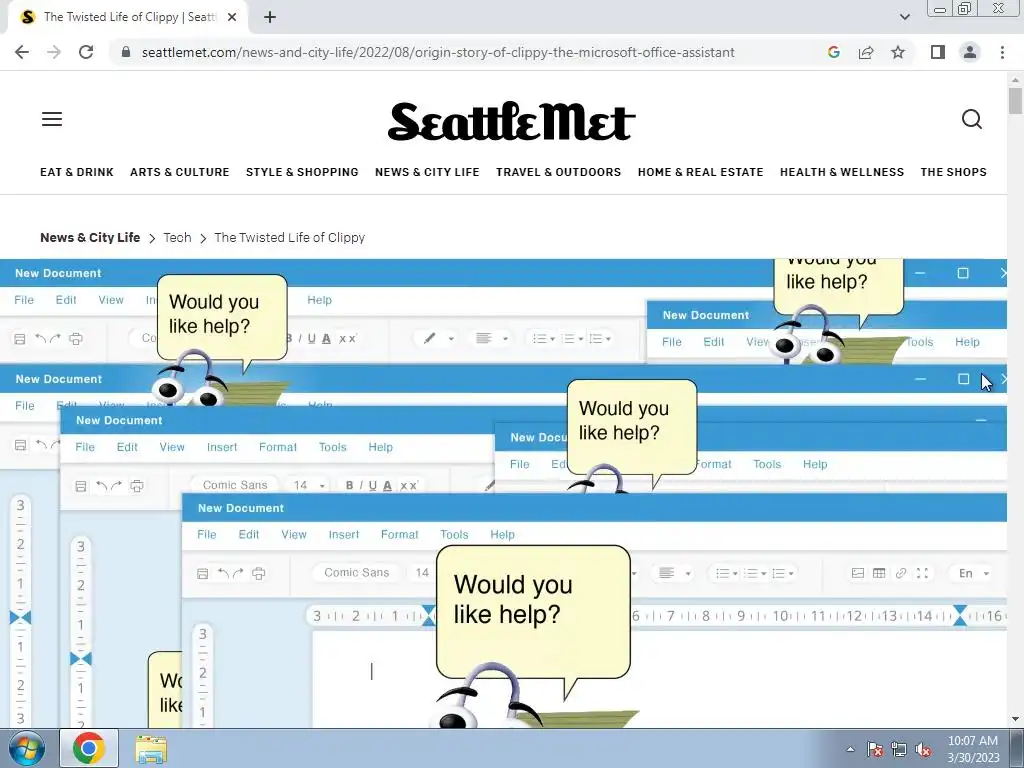Open the network tray icon
Screen dimensions: 1024x768
point(899,749)
